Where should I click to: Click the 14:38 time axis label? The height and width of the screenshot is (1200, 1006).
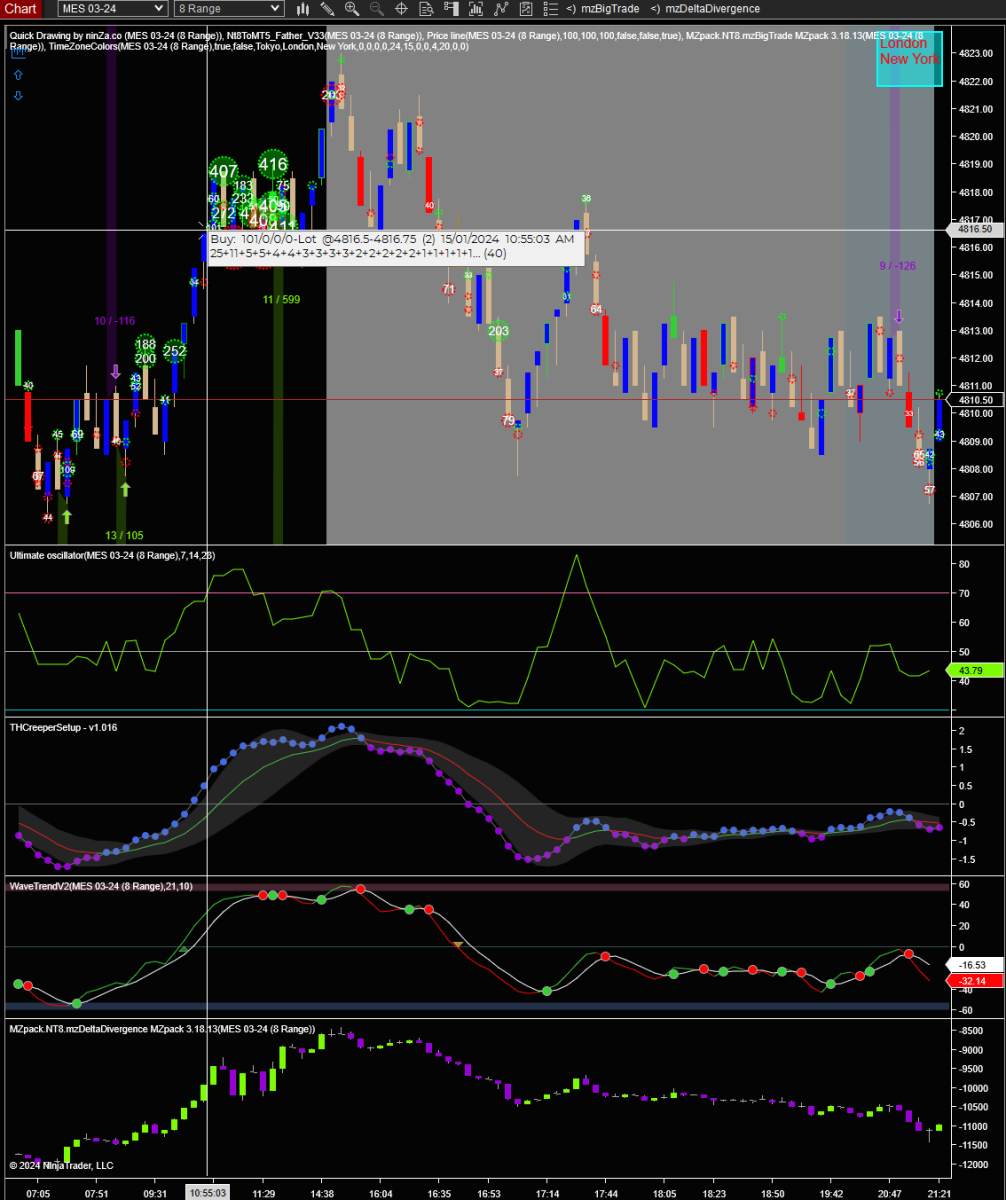pyautogui.click(x=322, y=1193)
